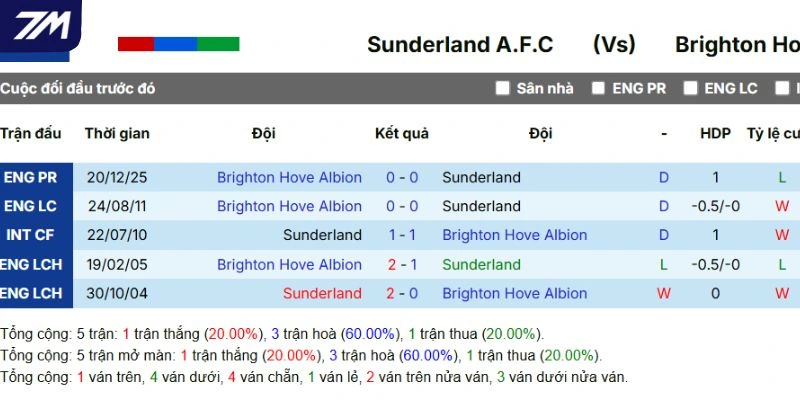This screenshot has height=400, width=800.
Task: Select the 1 - 1 score result
Action: [402, 235]
